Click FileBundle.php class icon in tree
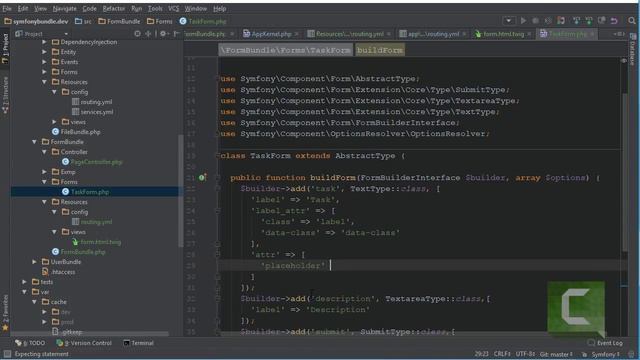This screenshot has width=640, height=360. tap(56, 132)
